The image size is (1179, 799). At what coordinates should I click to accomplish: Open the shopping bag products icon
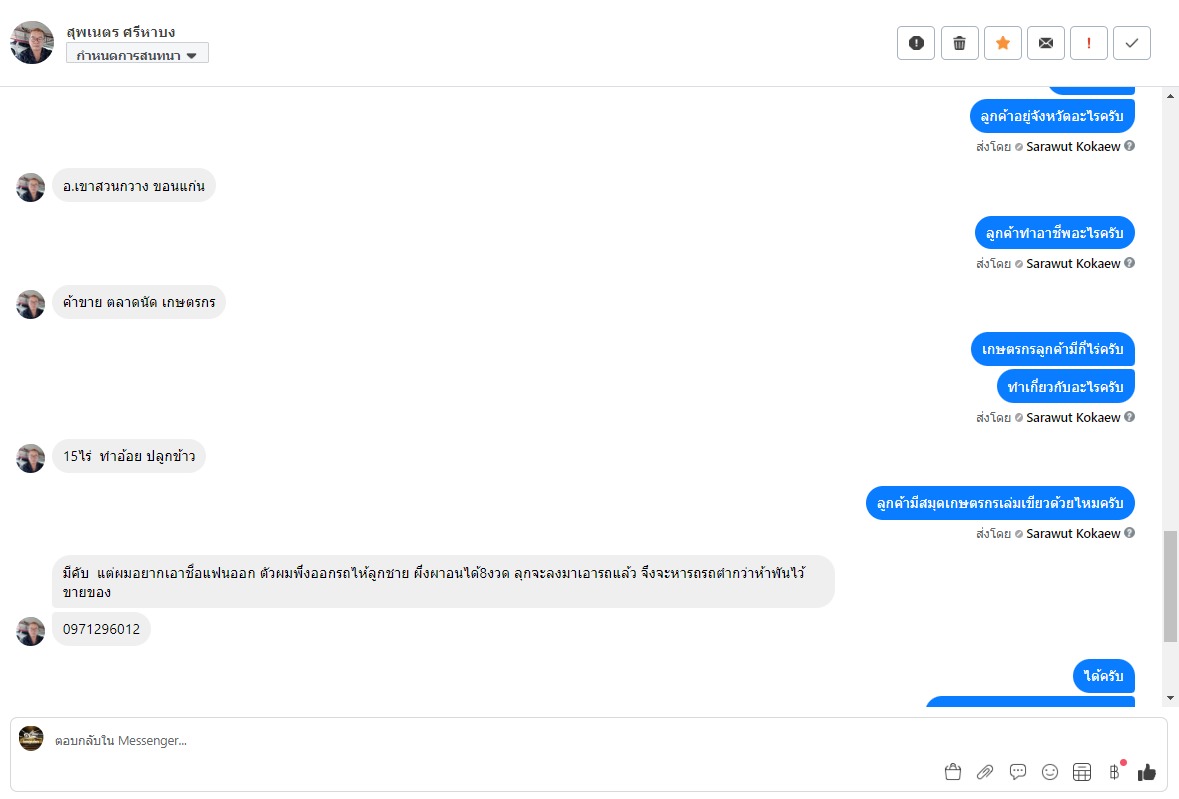pos(952,772)
